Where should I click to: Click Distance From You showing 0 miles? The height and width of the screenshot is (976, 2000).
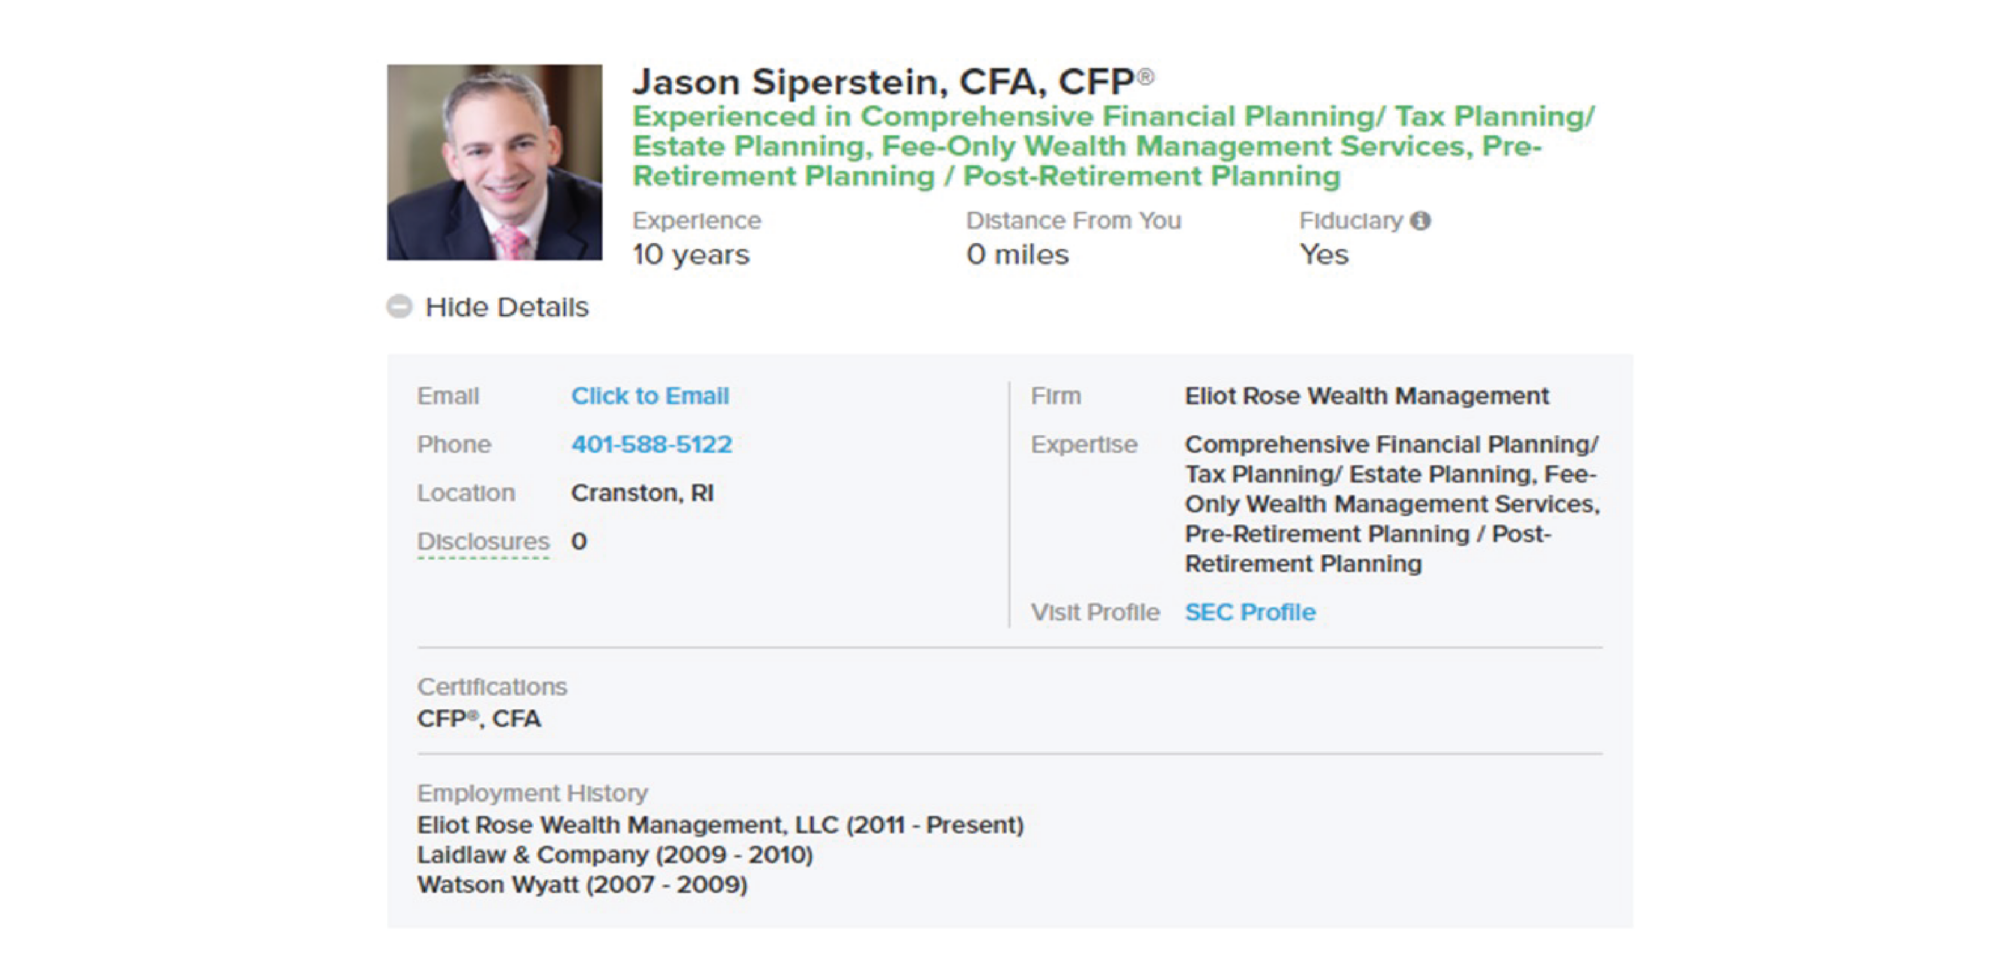(x=1018, y=254)
